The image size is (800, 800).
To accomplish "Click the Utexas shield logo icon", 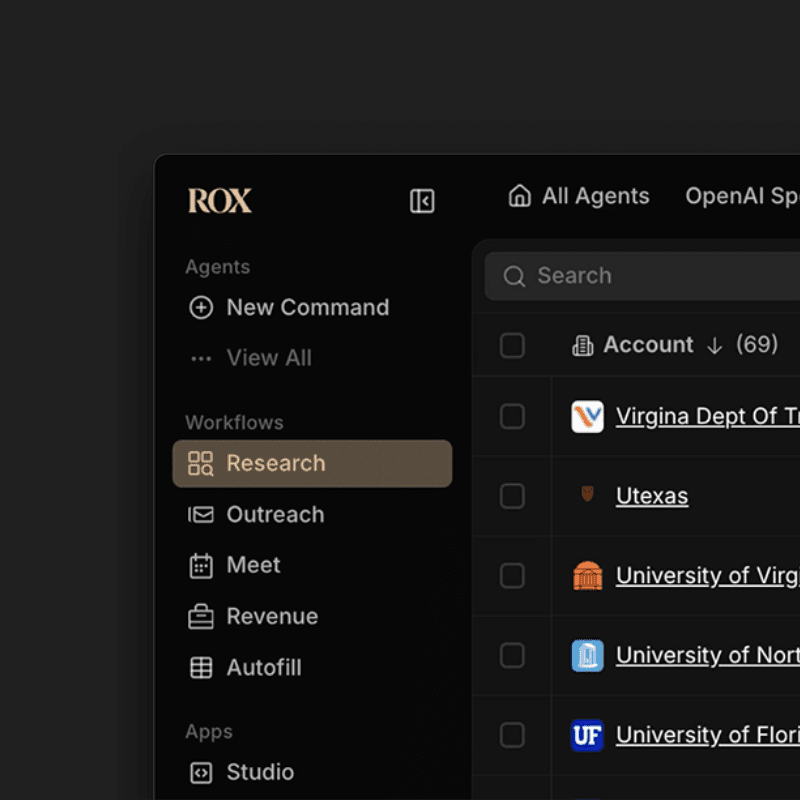I will click(587, 494).
